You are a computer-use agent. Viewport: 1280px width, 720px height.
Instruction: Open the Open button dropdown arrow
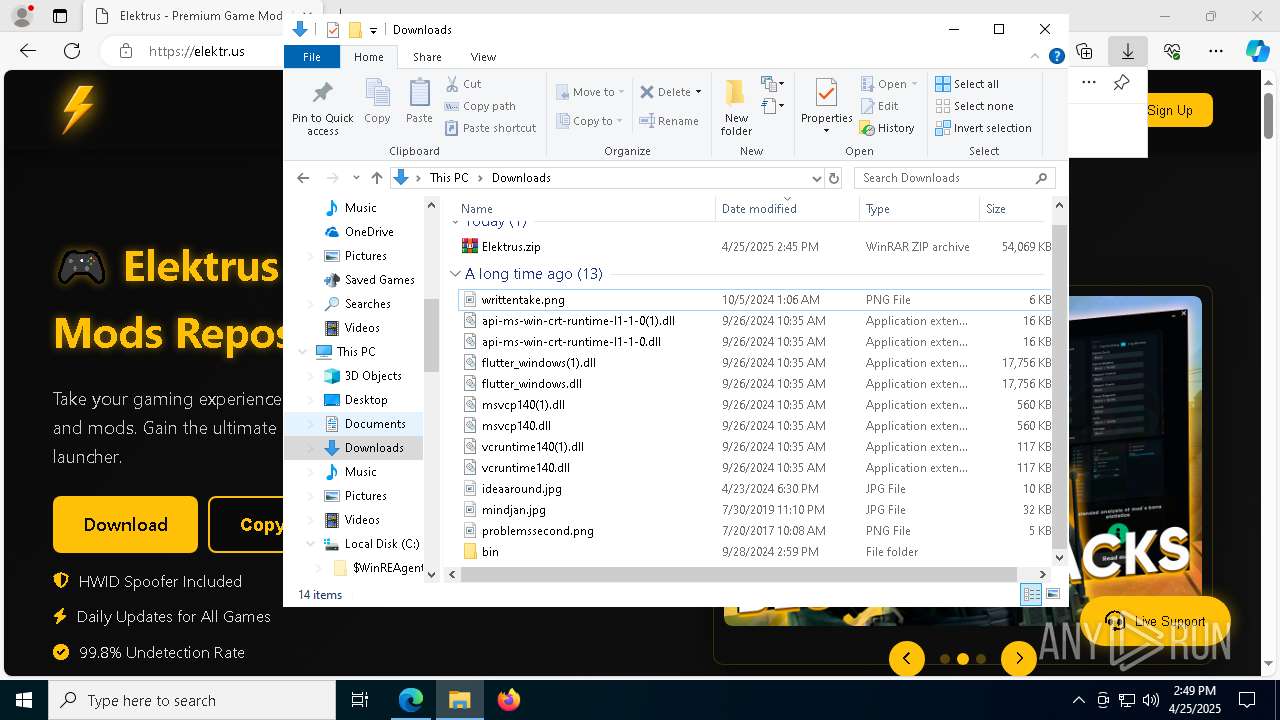coord(914,84)
